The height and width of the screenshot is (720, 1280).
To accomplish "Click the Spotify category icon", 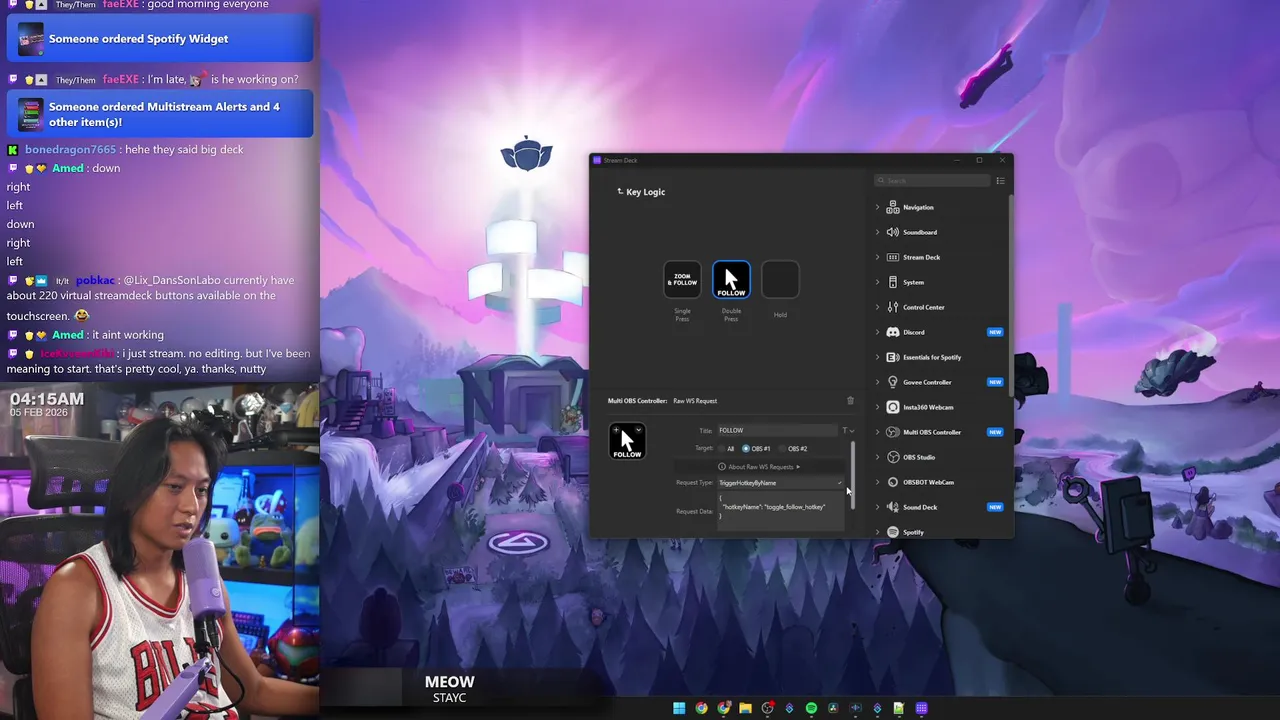I will point(893,532).
